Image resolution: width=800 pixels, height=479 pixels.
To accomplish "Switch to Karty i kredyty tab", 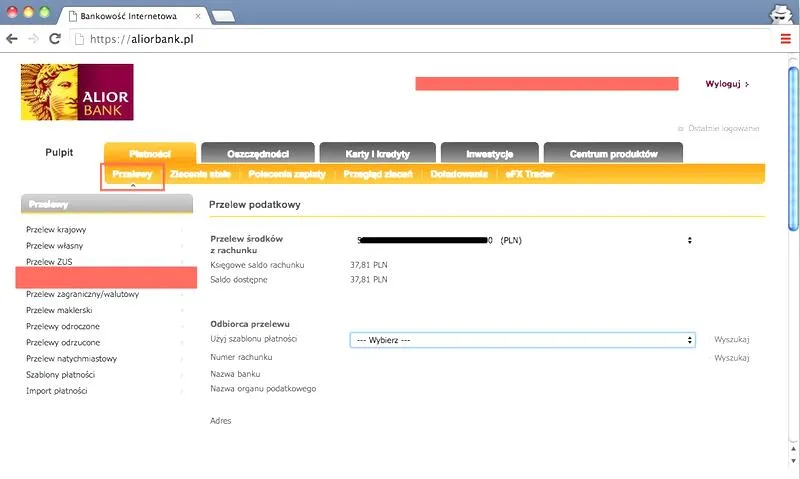I will 377,154.
